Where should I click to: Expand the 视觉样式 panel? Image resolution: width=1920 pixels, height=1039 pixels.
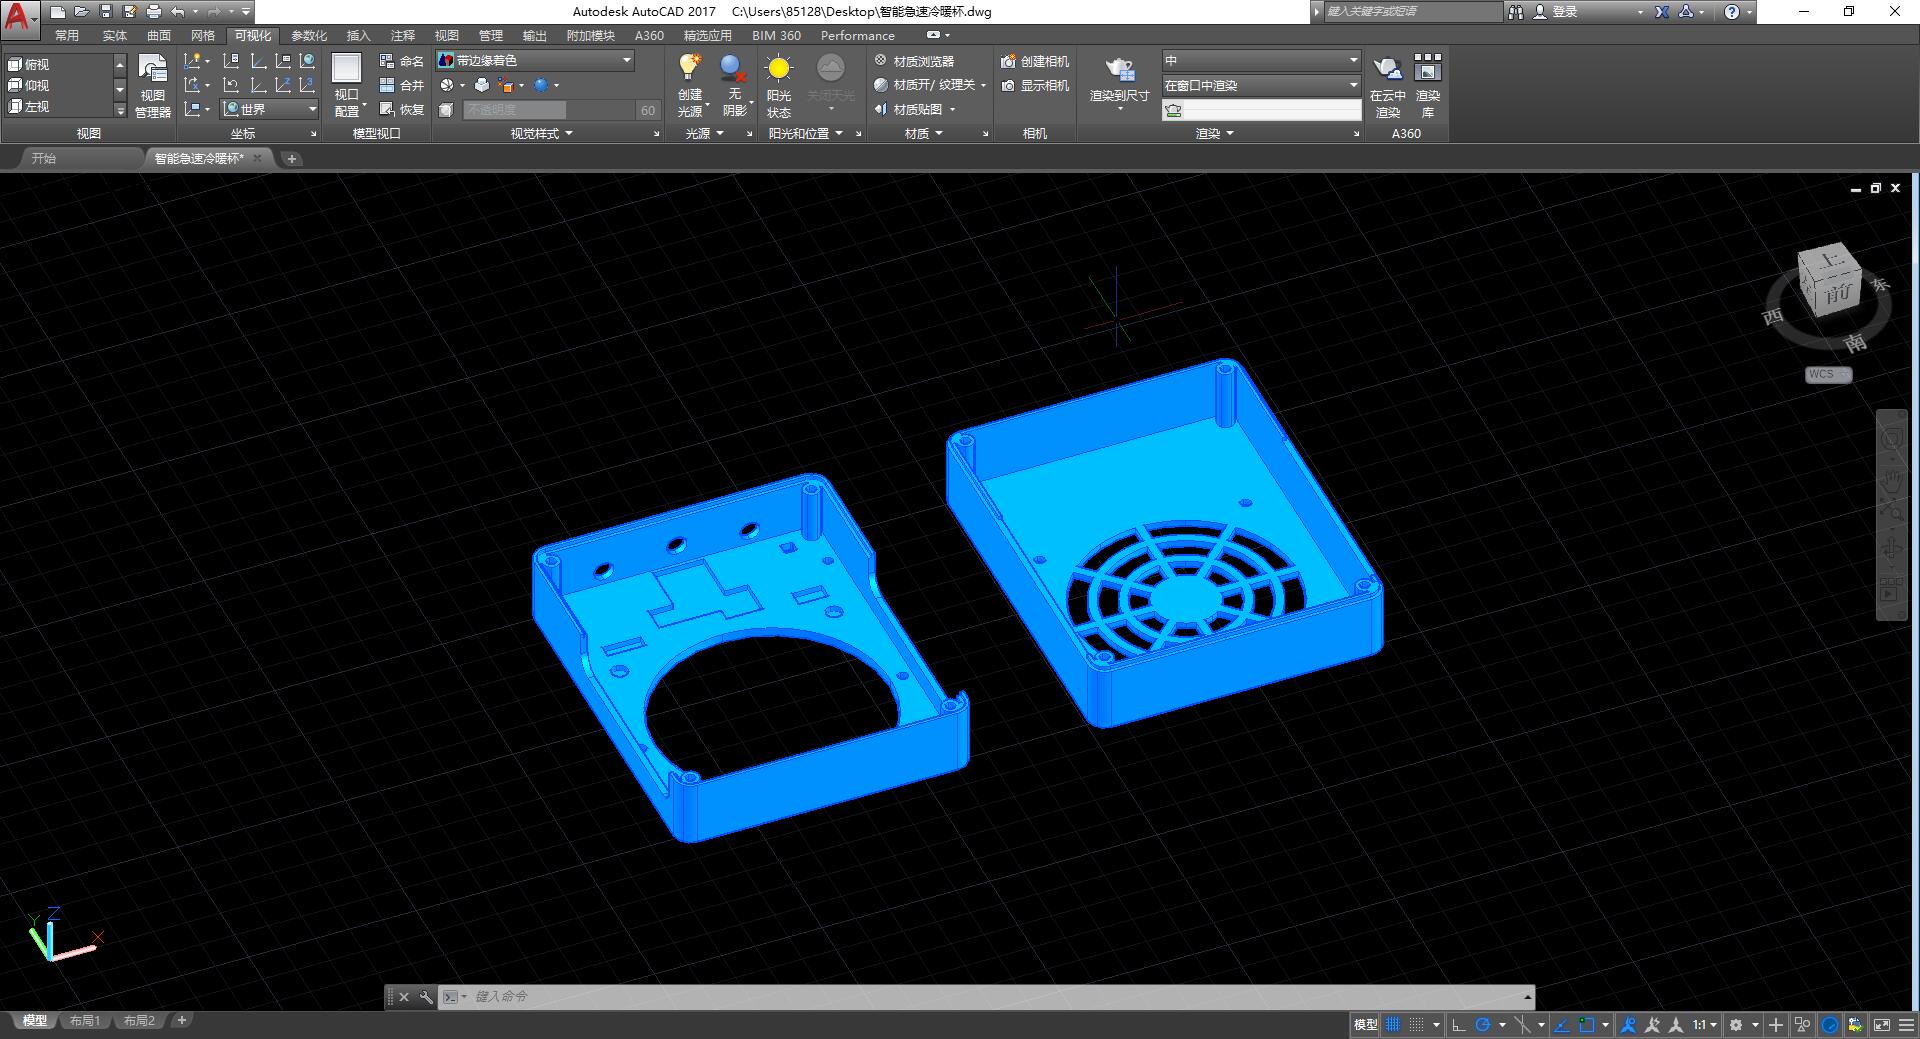[542, 133]
